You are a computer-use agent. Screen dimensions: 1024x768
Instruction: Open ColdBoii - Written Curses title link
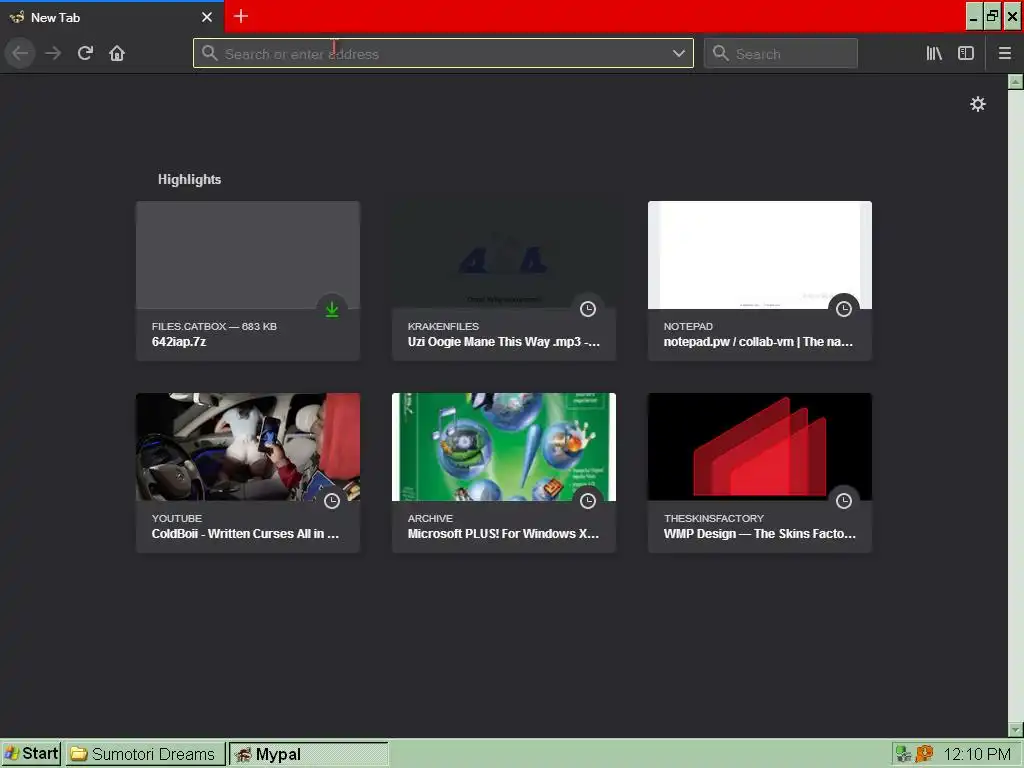[x=246, y=534]
